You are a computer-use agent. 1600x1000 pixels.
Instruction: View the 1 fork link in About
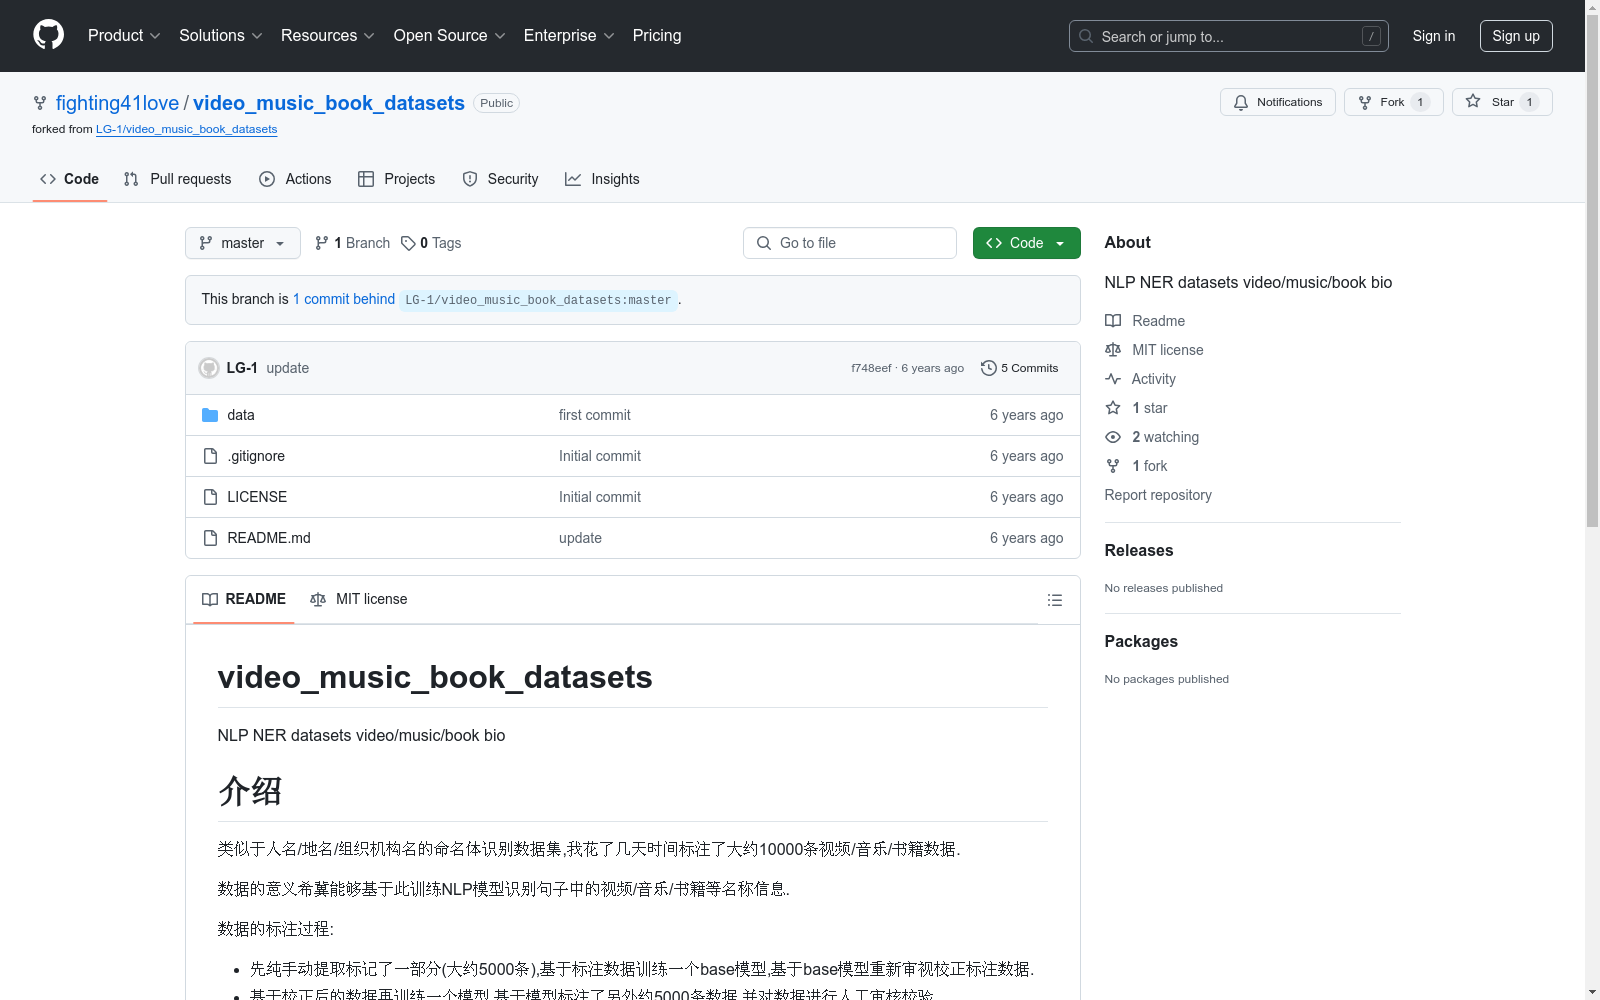tap(1136, 466)
